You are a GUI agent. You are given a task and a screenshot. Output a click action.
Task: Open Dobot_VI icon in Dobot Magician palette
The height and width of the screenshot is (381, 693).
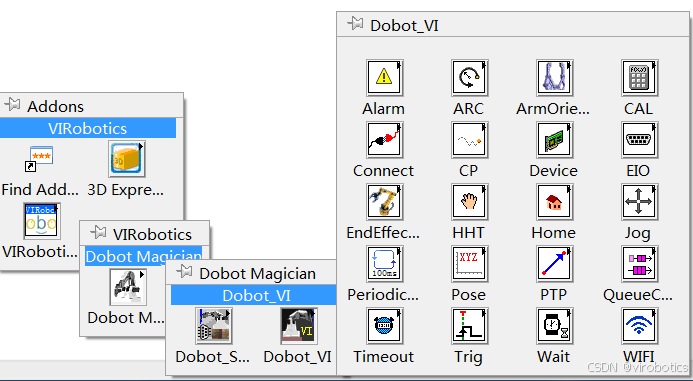(299, 326)
